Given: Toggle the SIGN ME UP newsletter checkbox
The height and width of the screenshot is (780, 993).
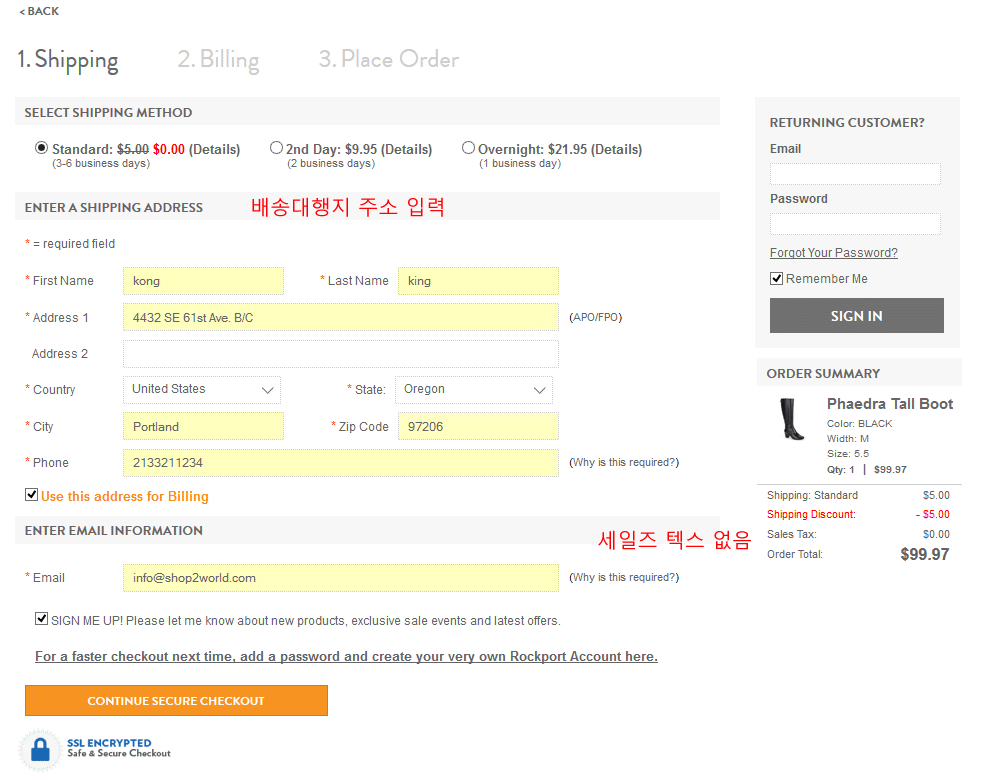Looking at the screenshot, I should 42,619.
